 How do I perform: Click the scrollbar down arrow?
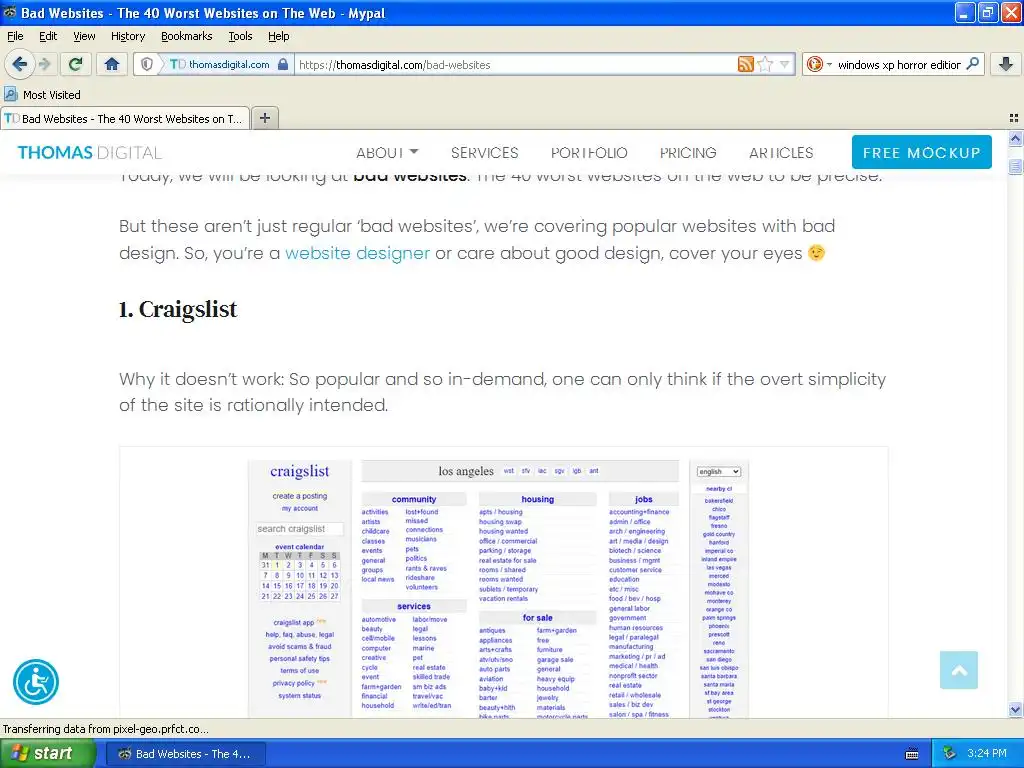tap(1015, 709)
